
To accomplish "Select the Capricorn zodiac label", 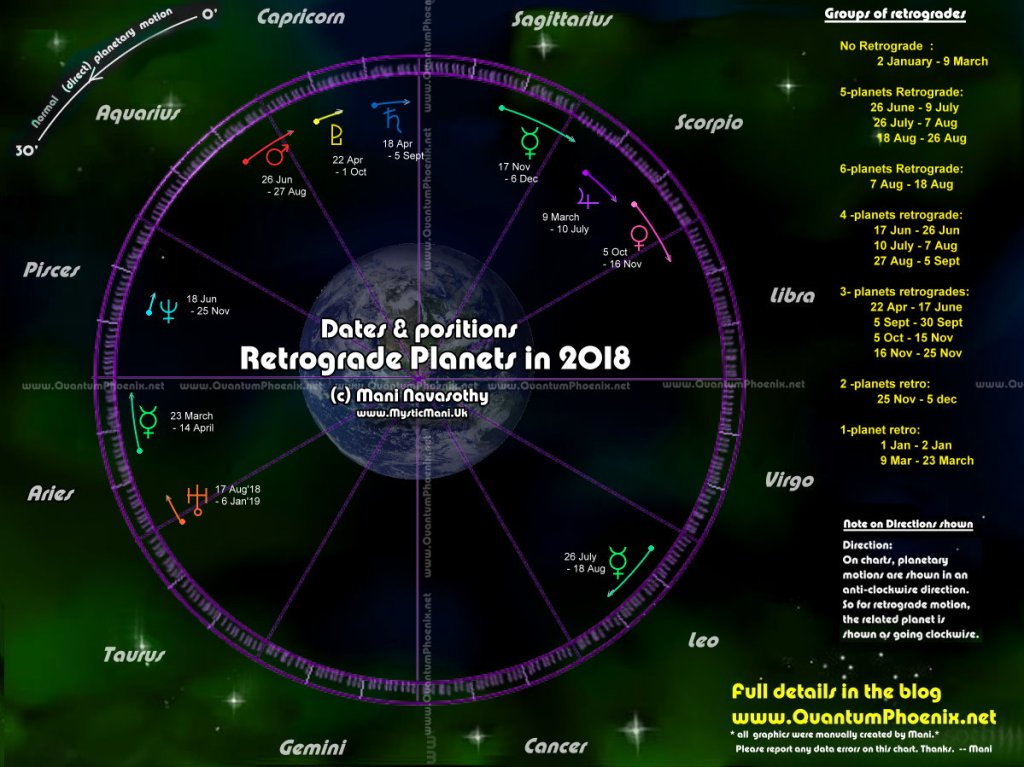I will coord(299,17).
